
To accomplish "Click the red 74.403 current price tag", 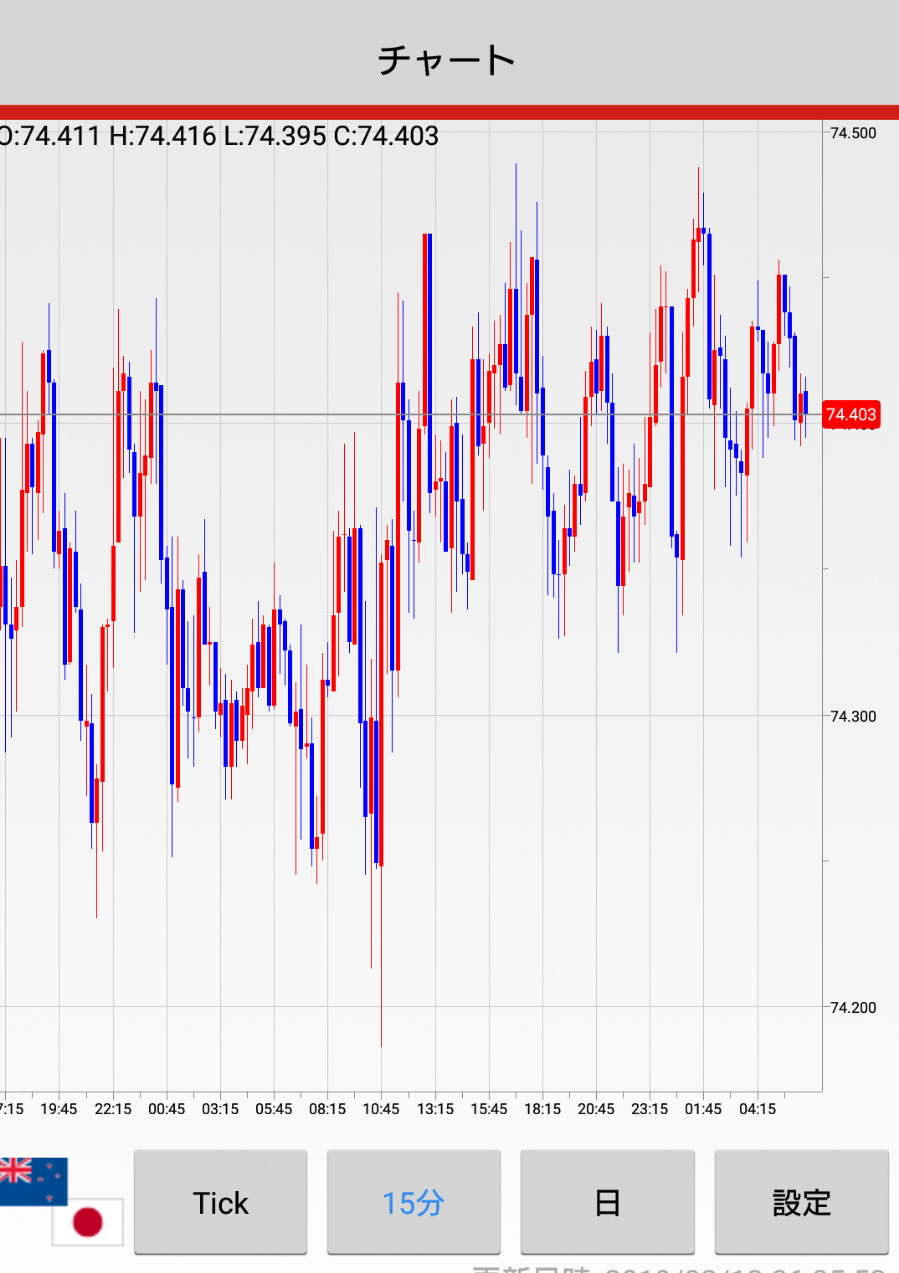I will click(850, 414).
